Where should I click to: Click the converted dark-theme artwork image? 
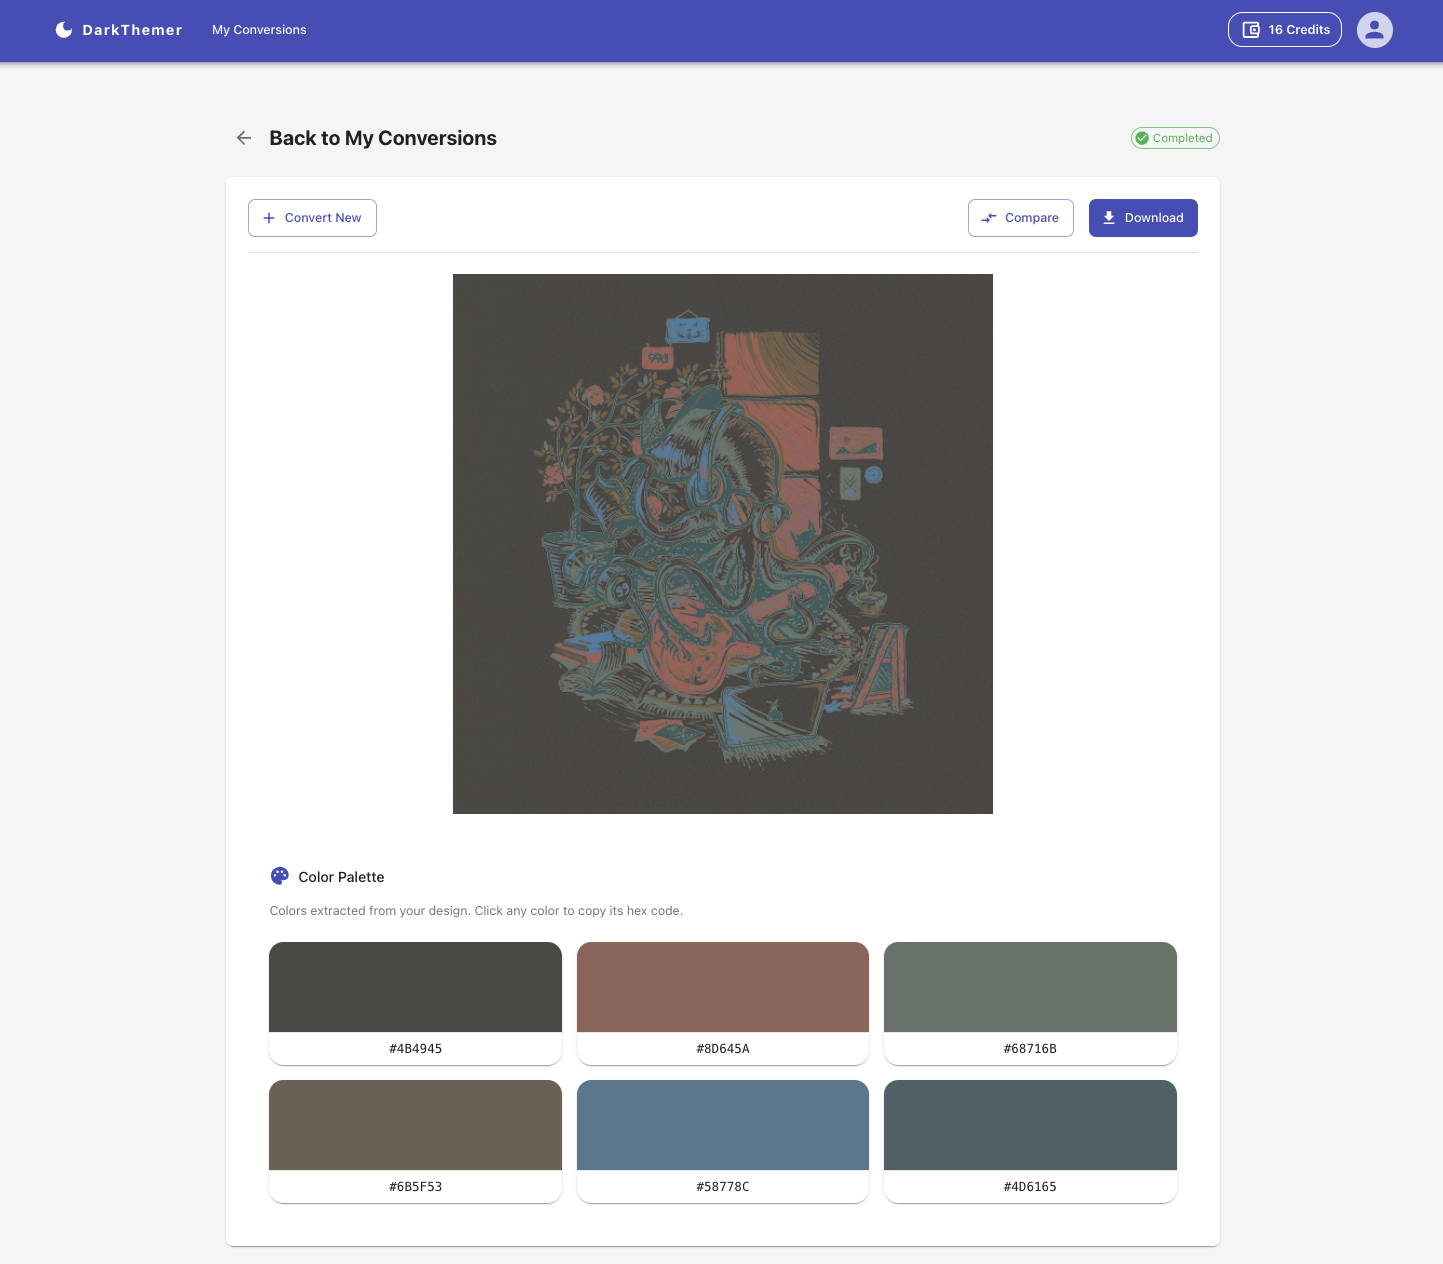coord(722,544)
